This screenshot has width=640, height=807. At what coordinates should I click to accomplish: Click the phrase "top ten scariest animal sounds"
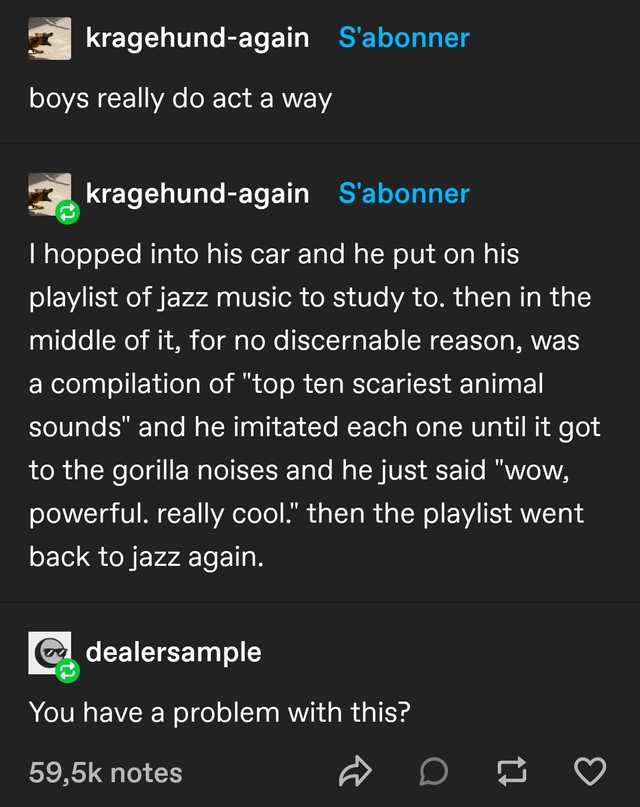coord(392,384)
